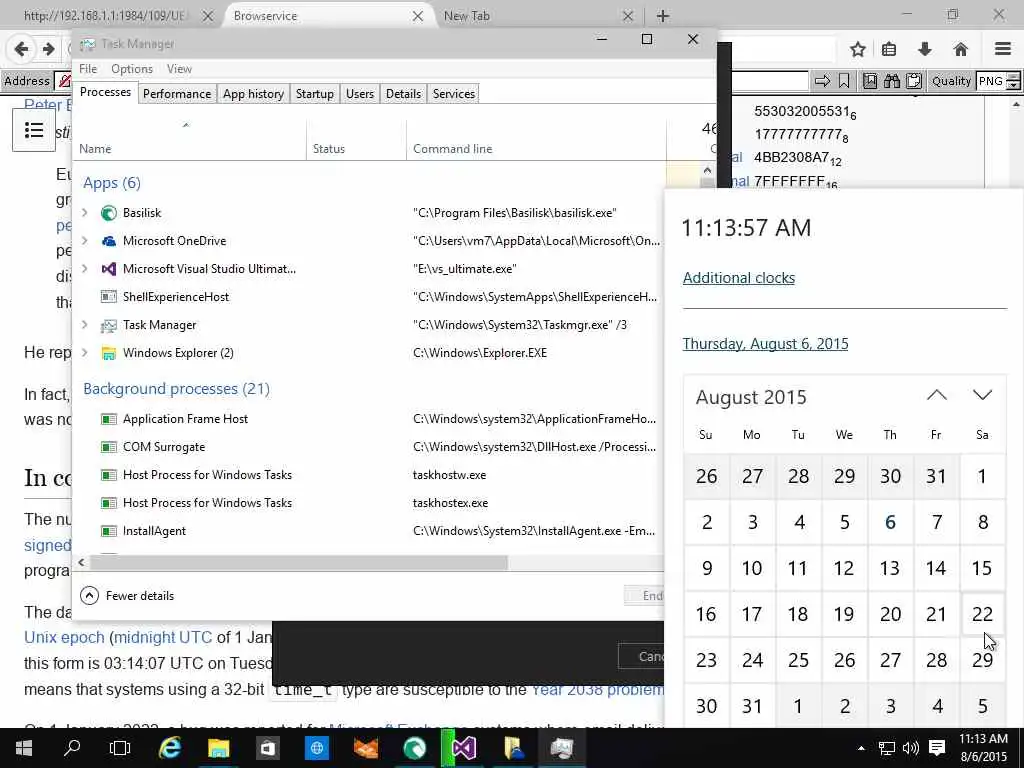The height and width of the screenshot is (768, 1024).
Task: Select COM Surrogate background process row
Action: point(369,447)
